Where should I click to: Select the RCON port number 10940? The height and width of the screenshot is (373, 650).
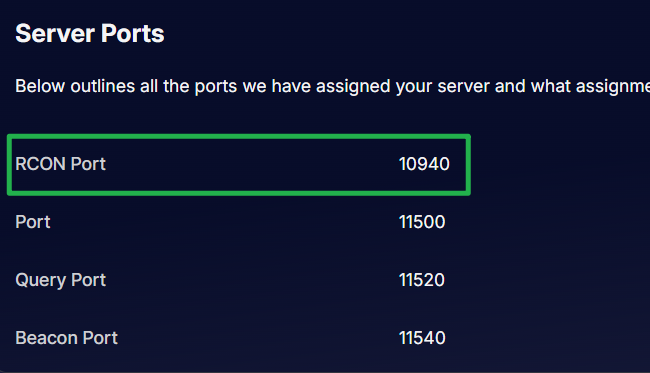[424, 164]
